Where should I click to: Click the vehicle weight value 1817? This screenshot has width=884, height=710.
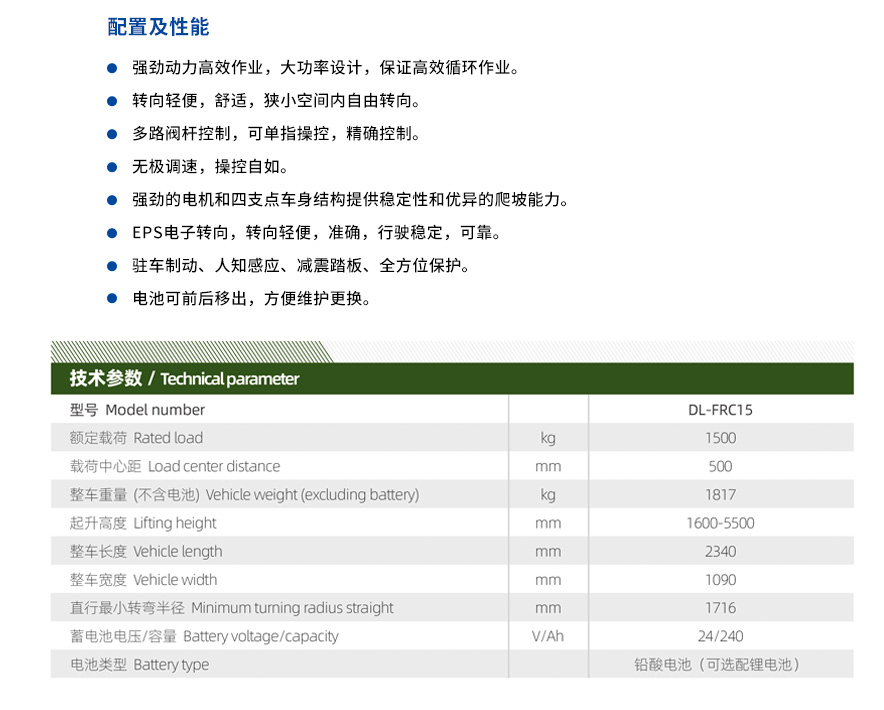[x=721, y=494]
